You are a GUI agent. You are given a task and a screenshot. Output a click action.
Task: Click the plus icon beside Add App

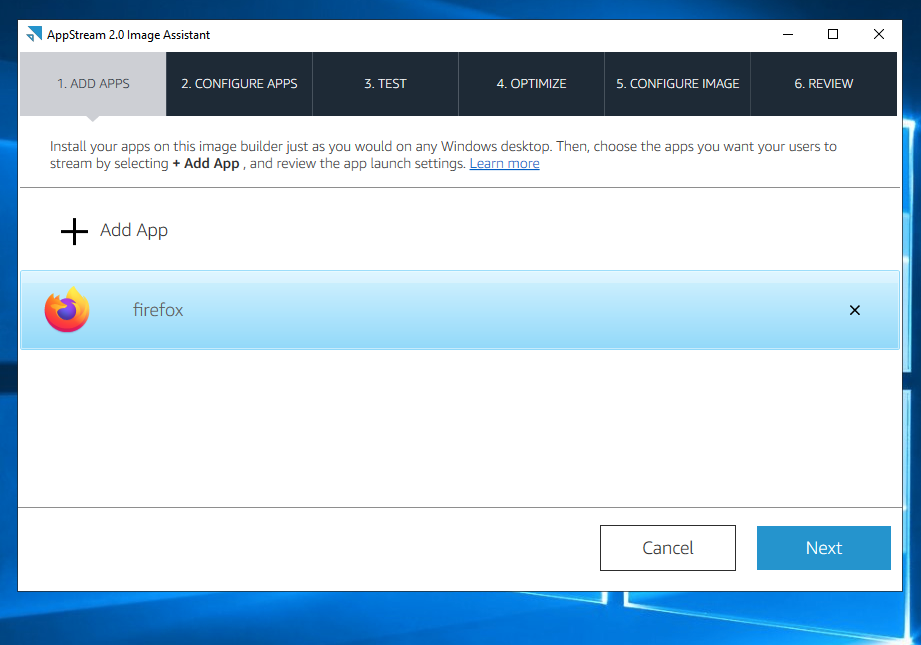74,231
